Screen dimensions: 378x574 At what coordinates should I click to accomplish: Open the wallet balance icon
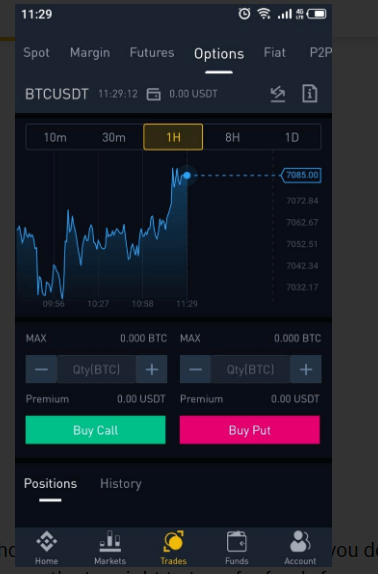click(x=154, y=94)
